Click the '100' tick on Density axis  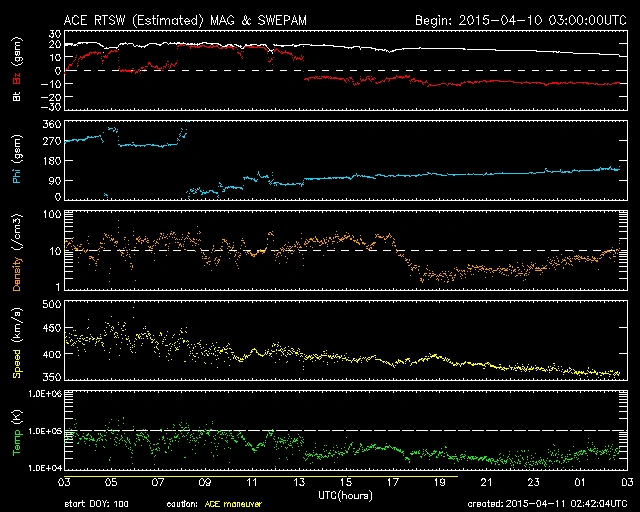click(52, 214)
